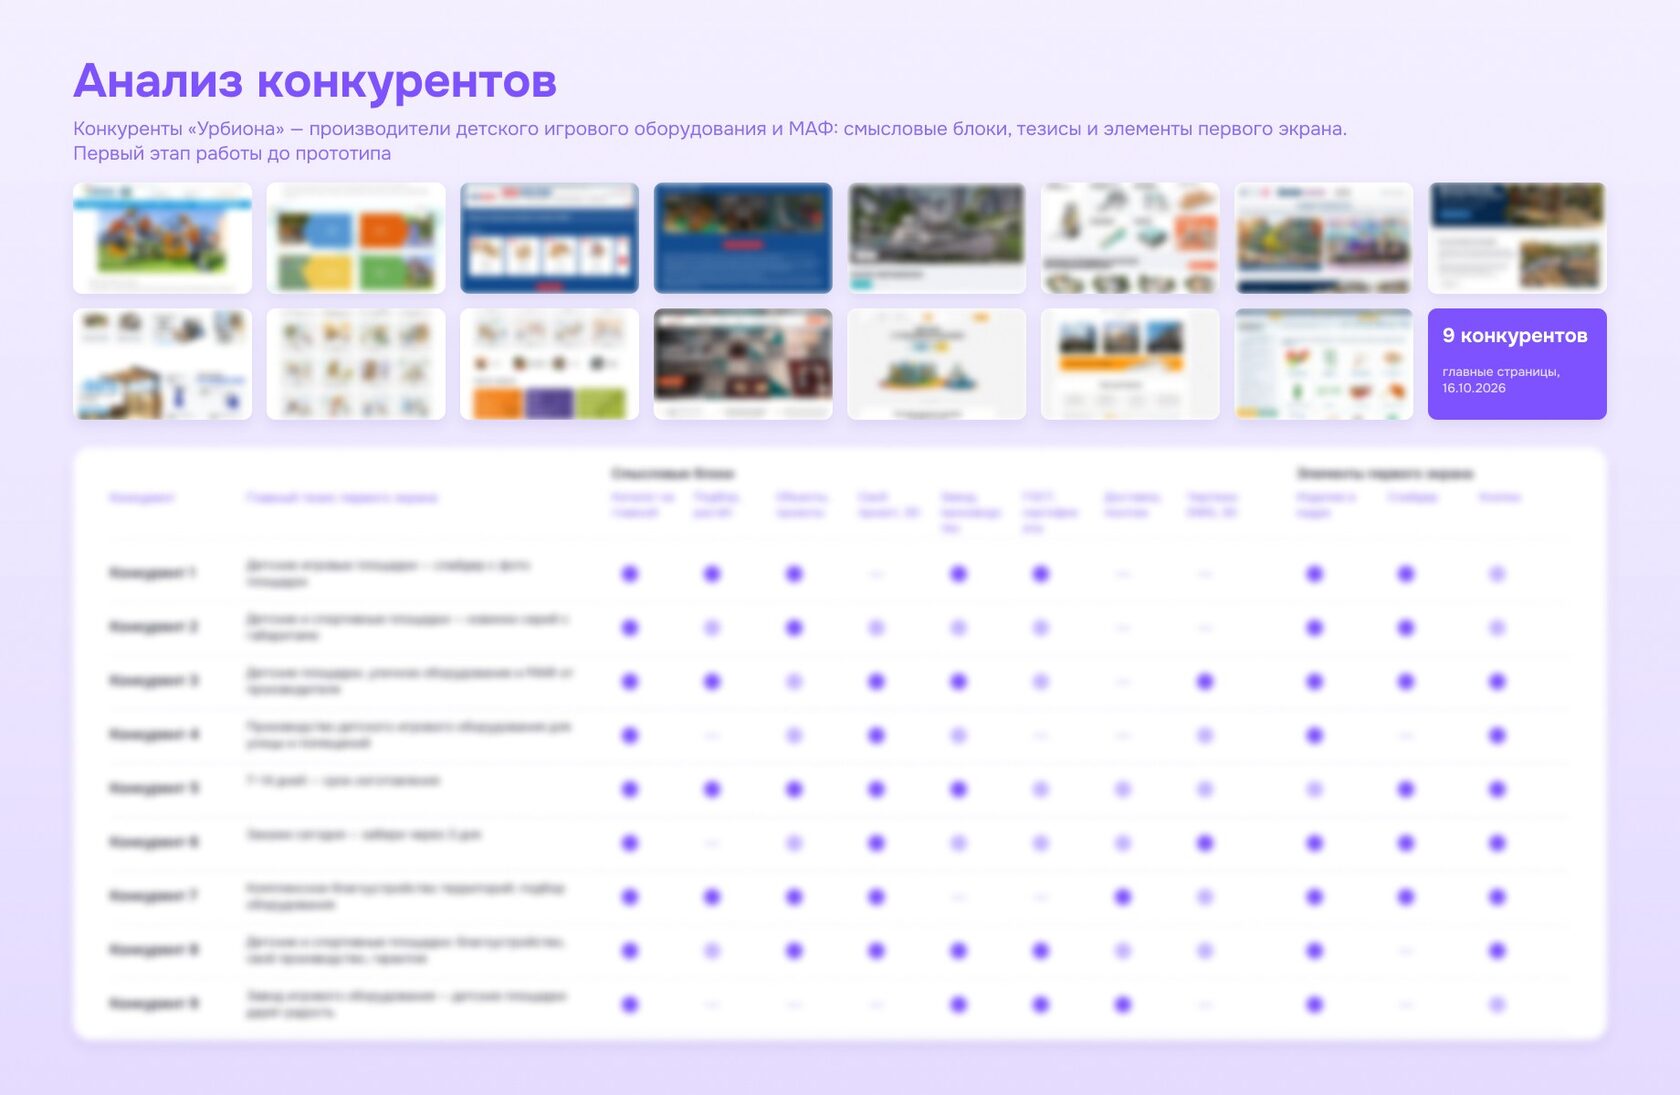Open the thumbnail with navy header and wooden structures
Viewport: 1680px width, 1095px height.
click(1517, 238)
